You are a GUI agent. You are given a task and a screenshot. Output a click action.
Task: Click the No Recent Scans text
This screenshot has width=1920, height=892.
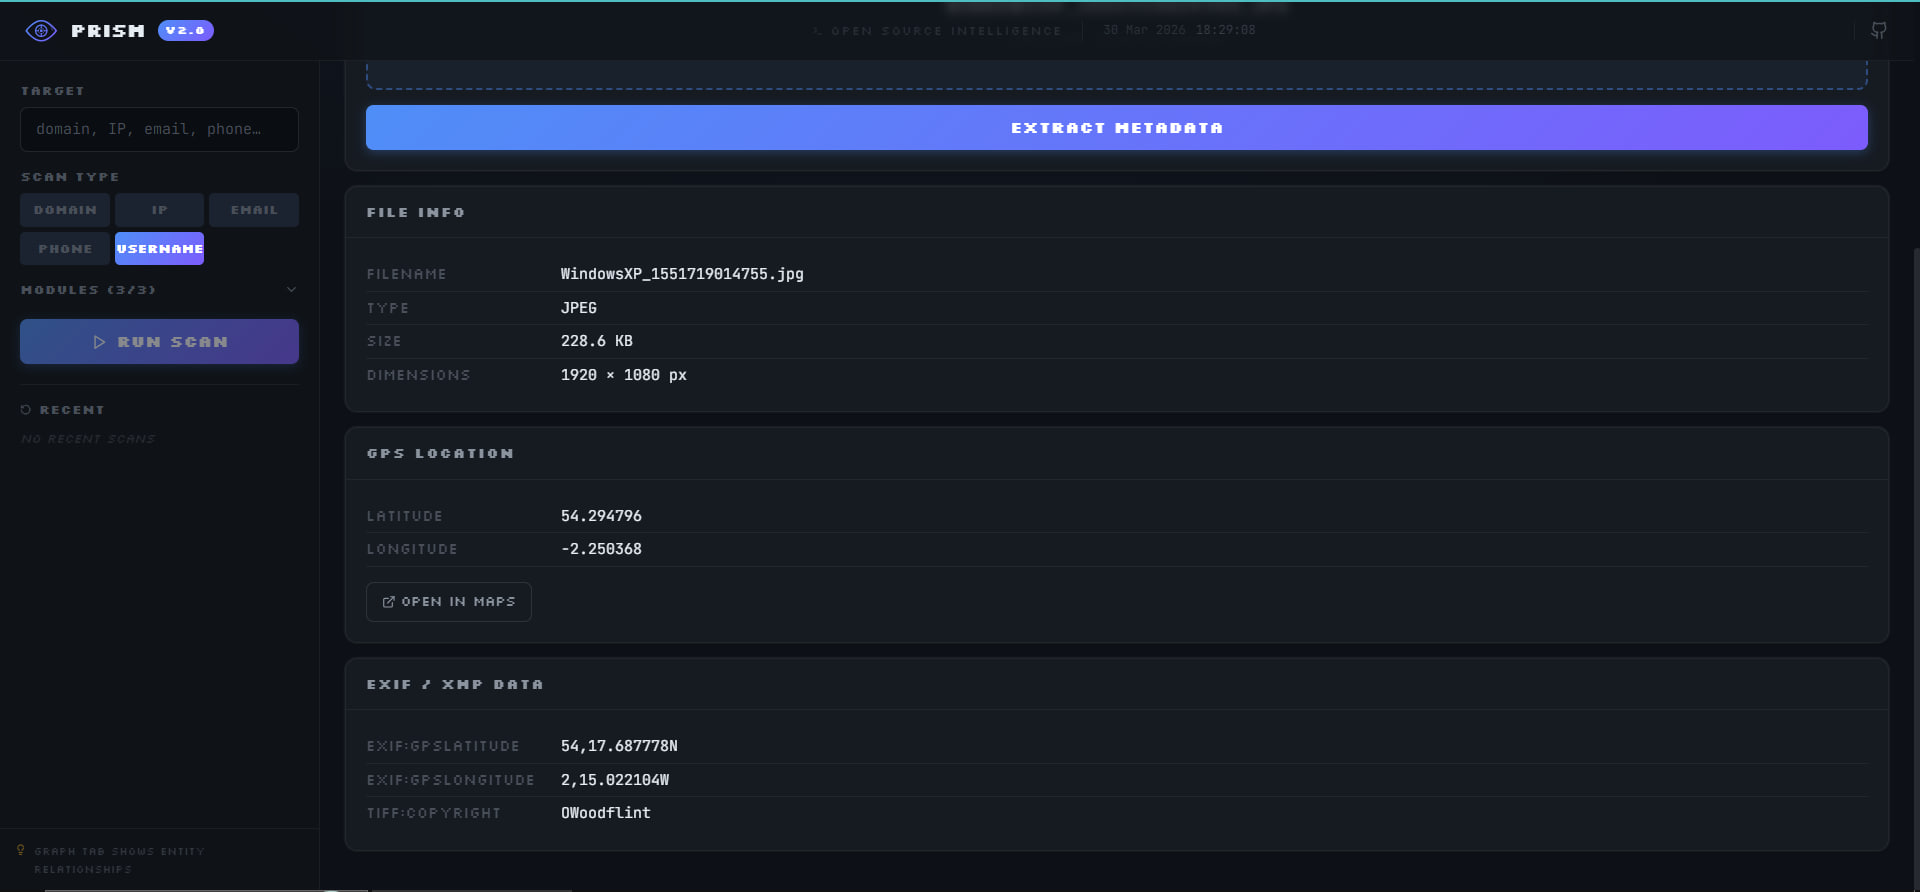(88, 439)
